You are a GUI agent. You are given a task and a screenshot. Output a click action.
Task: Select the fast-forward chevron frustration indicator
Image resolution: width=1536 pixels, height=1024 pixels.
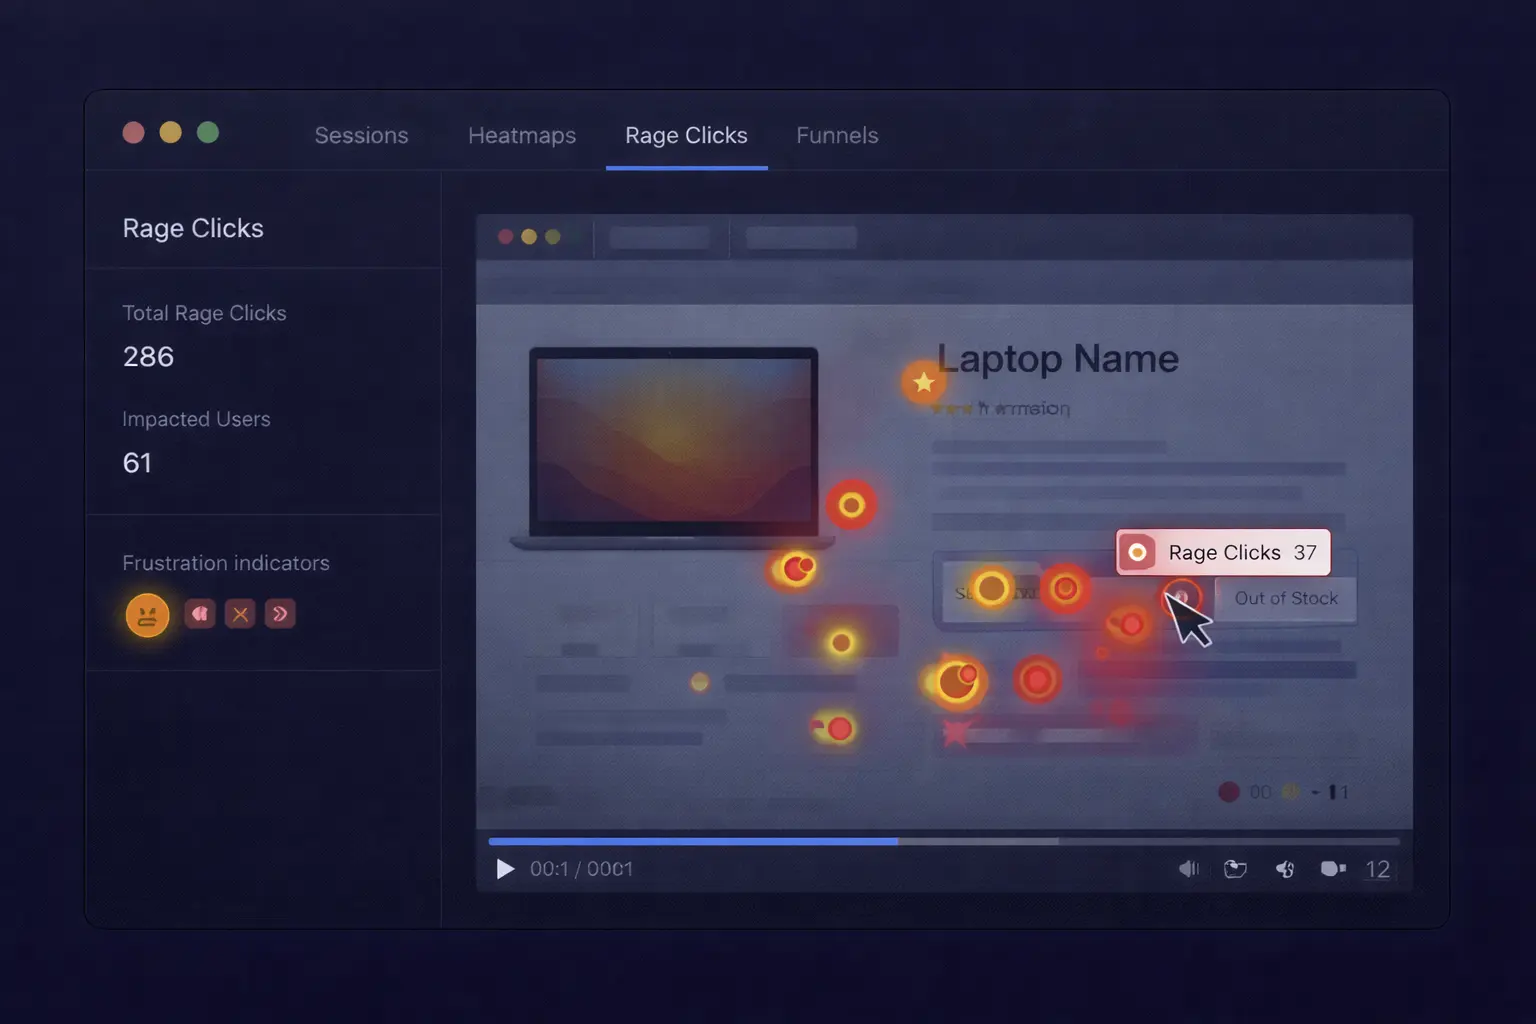pyautogui.click(x=280, y=614)
